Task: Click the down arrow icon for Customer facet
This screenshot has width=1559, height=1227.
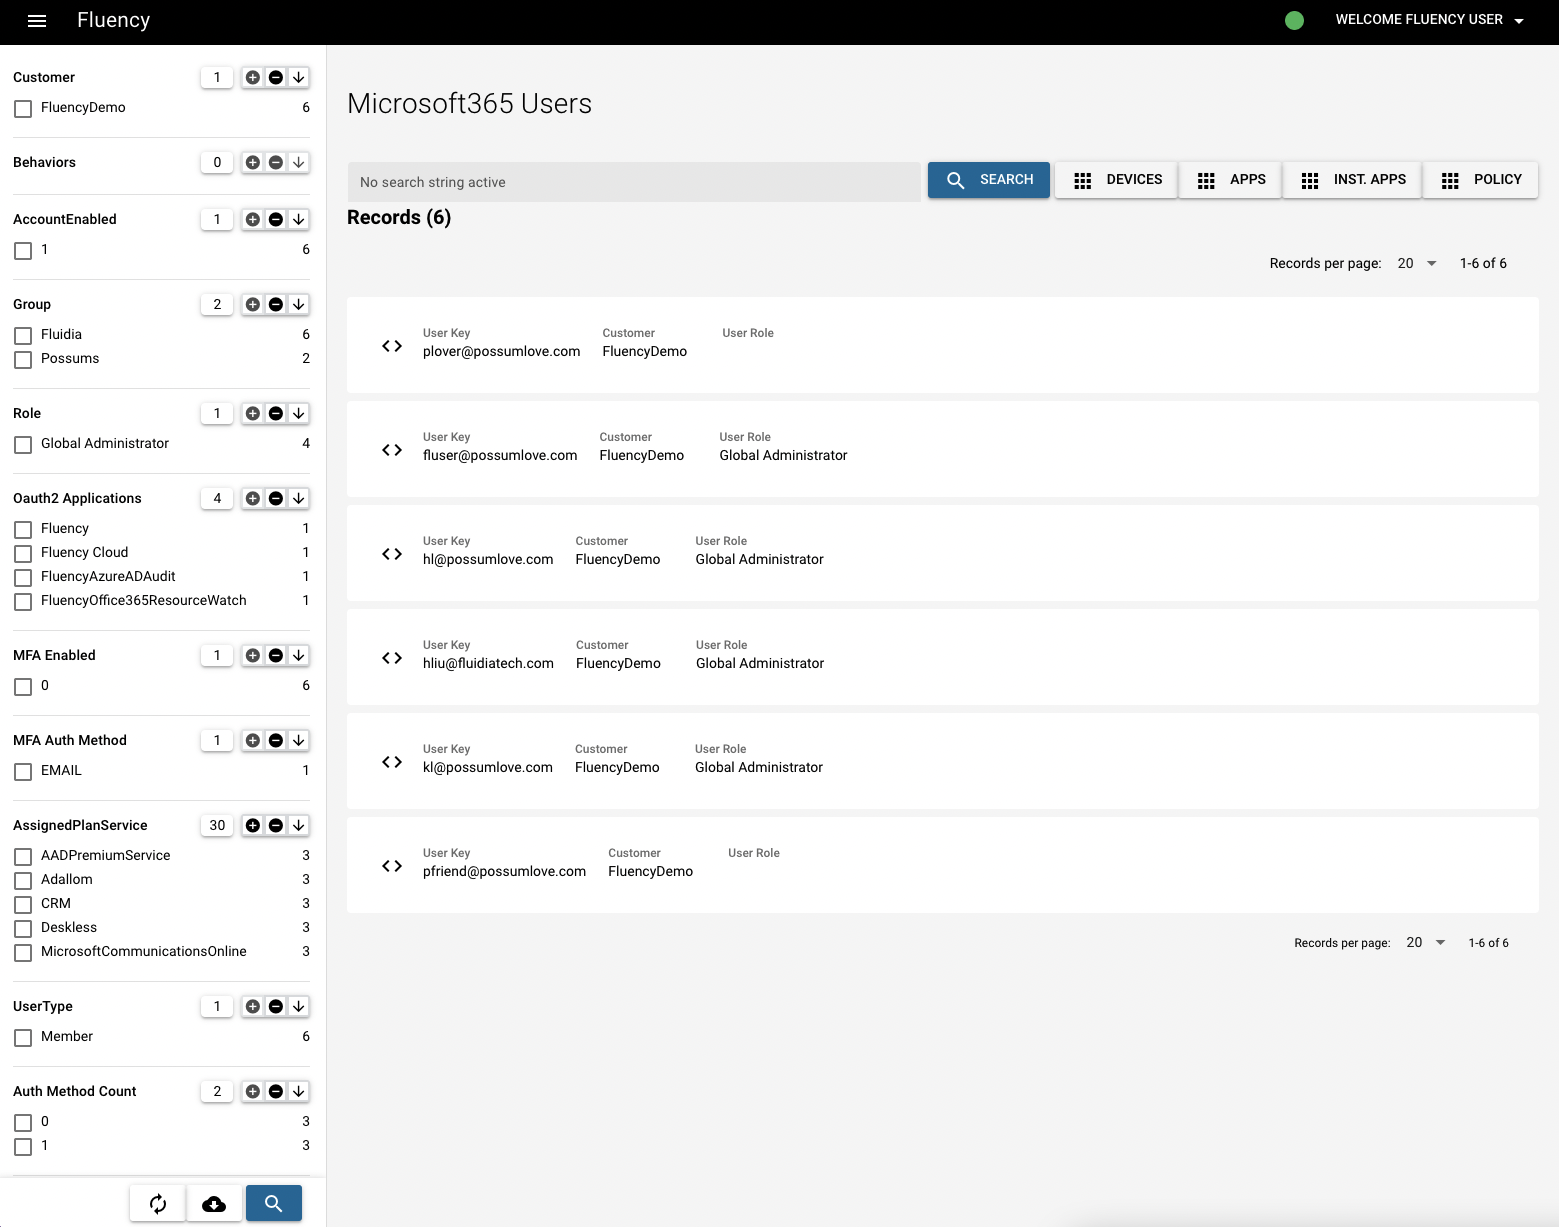Action: click(x=298, y=77)
